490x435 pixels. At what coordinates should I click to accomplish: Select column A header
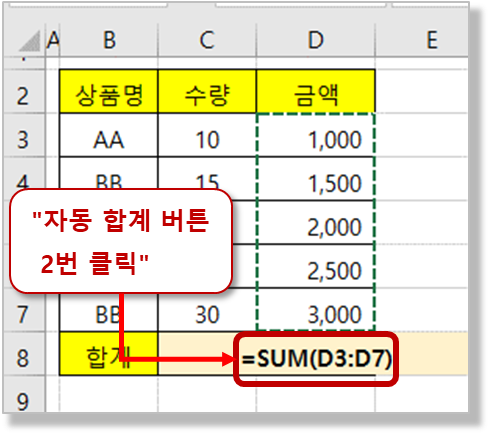(x=53, y=40)
